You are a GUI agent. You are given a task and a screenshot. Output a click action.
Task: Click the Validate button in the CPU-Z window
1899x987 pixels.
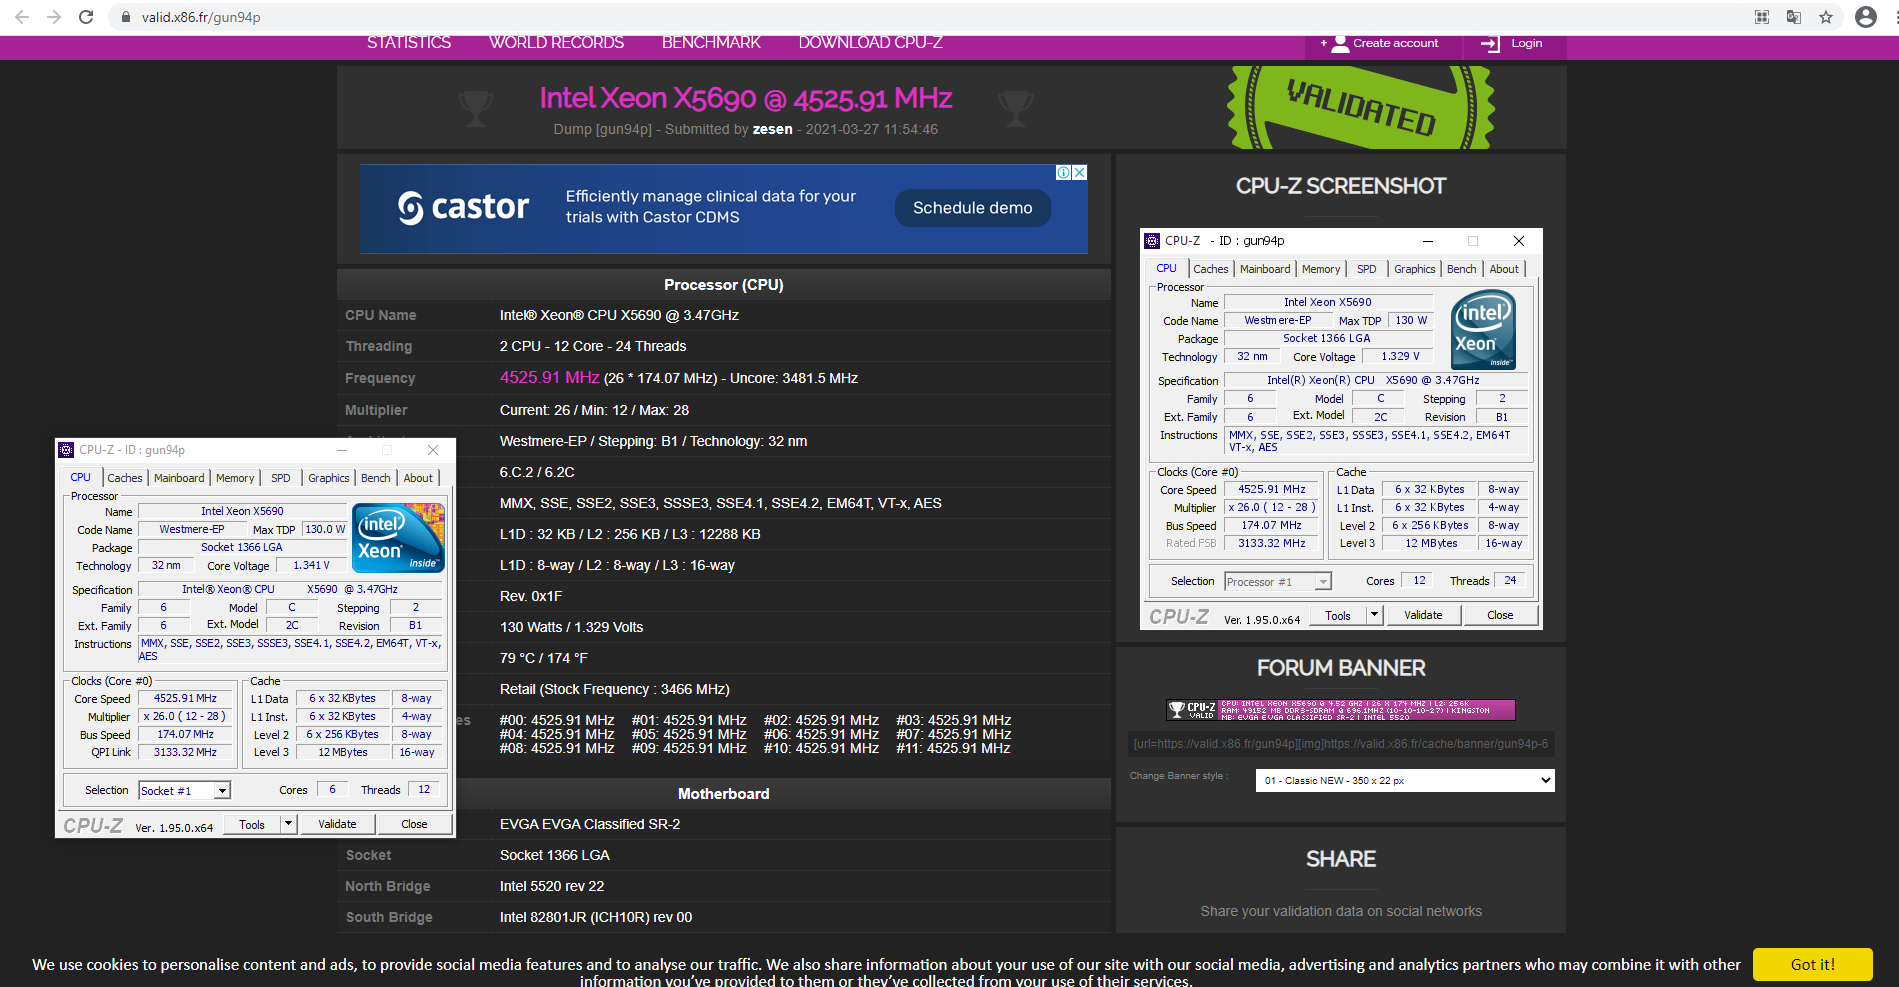click(337, 824)
